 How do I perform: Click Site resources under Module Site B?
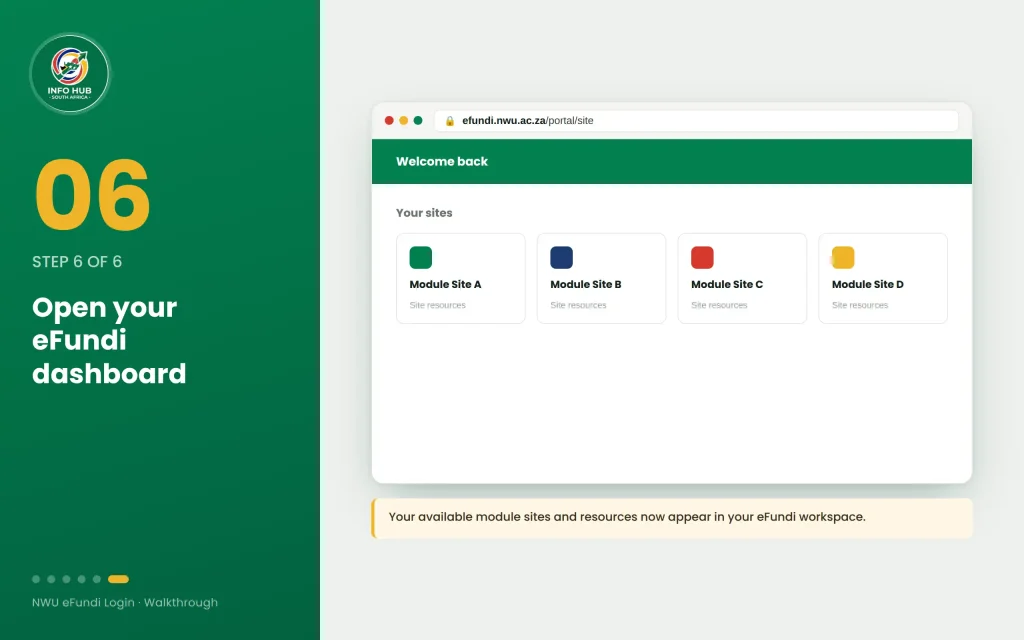(x=578, y=305)
